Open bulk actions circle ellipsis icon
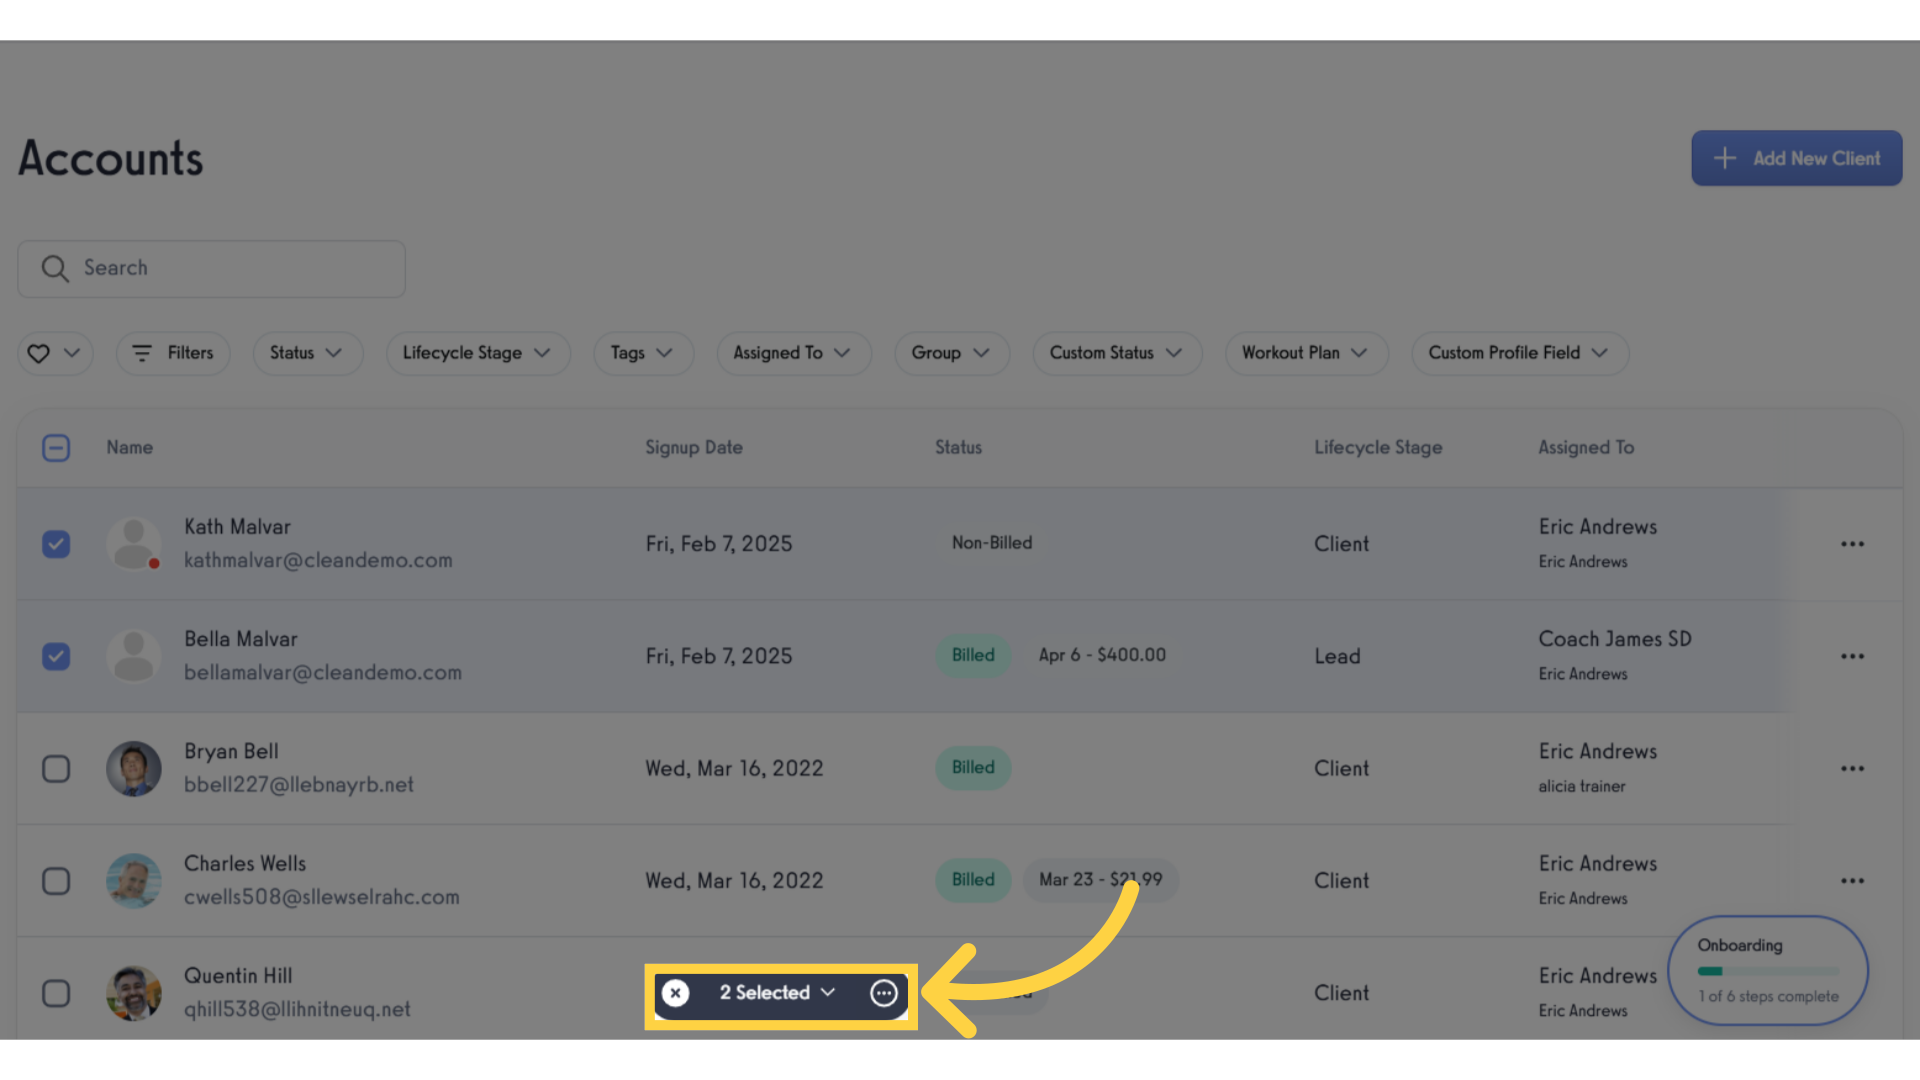1920x1080 pixels. click(x=884, y=993)
